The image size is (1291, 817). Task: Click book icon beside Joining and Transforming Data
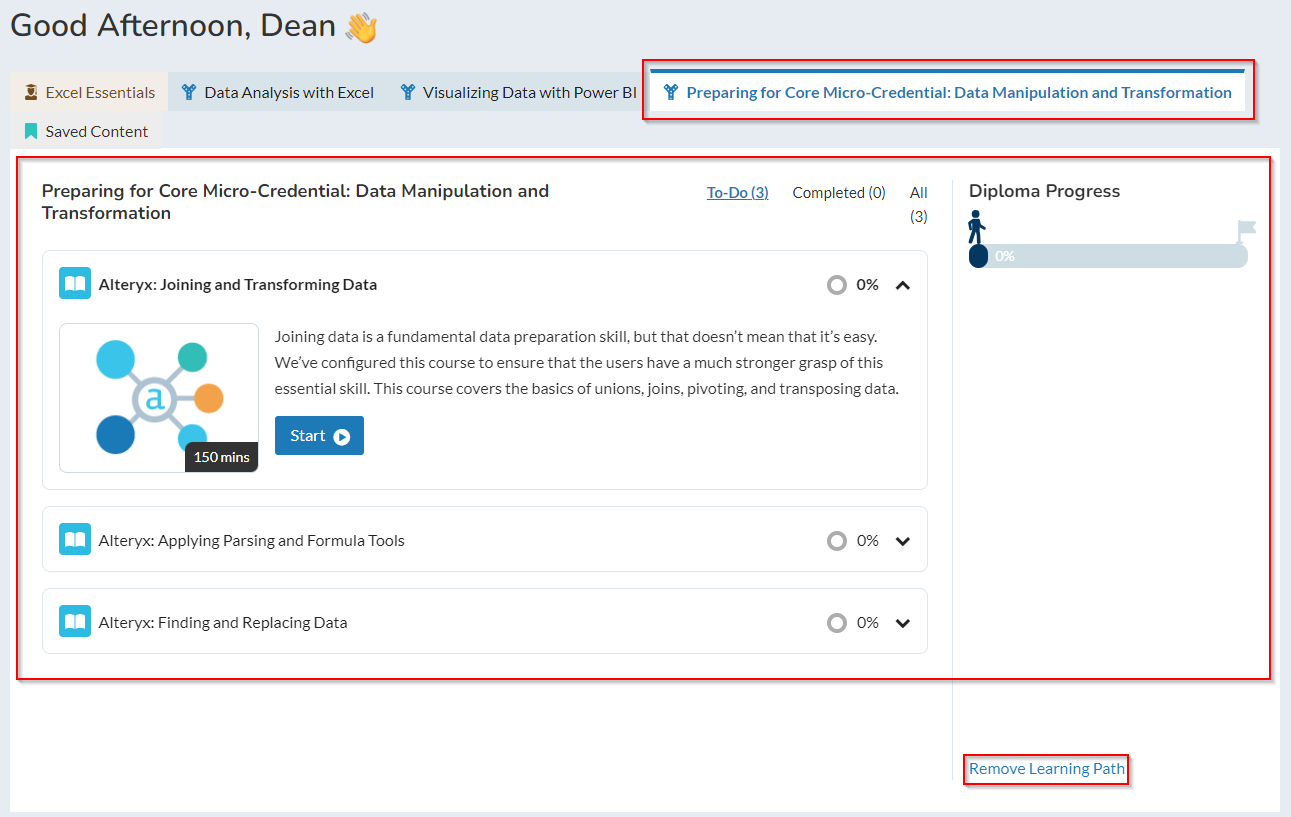75,284
